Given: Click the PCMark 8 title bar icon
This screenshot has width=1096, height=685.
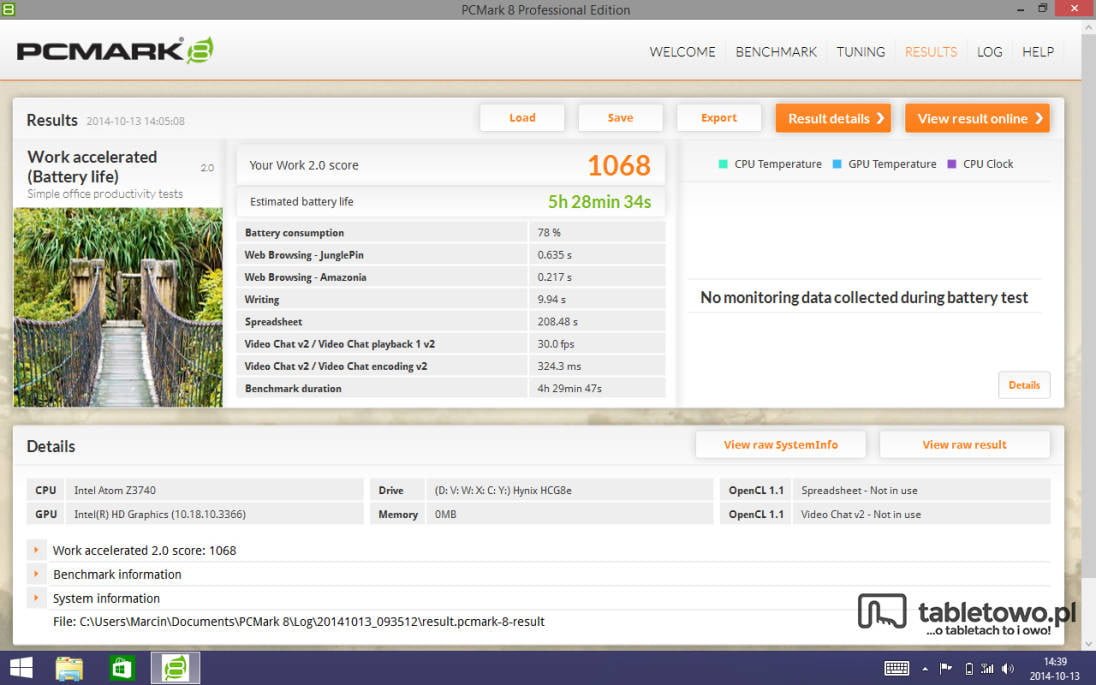Looking at the screenshot, I should click(x=8, y=9).
